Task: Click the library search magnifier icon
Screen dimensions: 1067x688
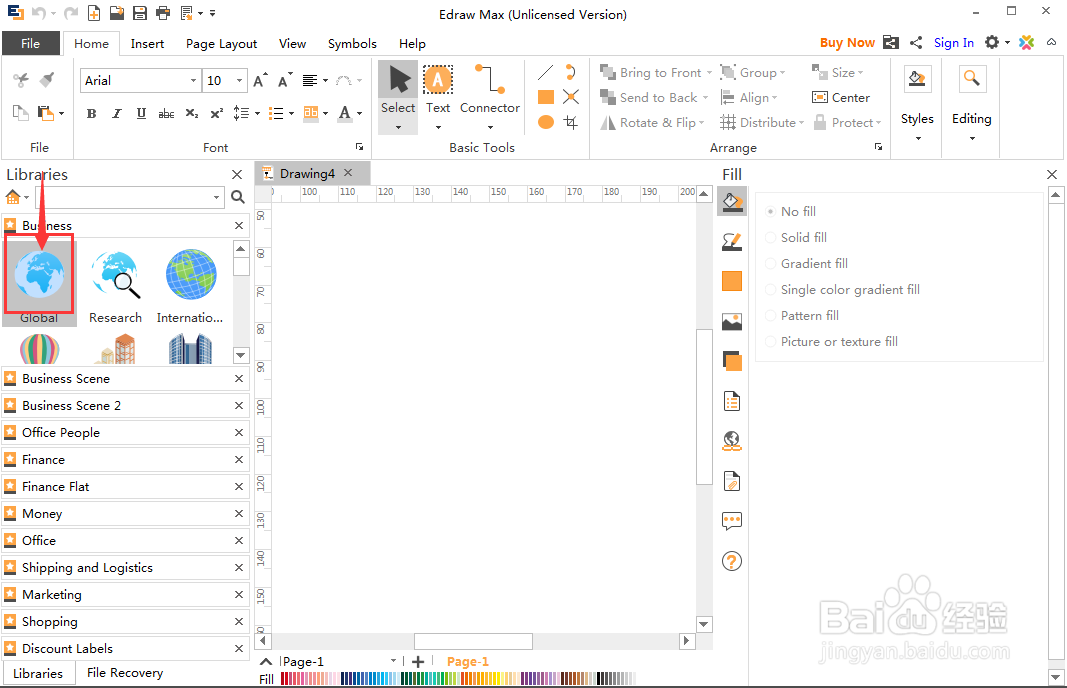Action: tap(237, 197)
